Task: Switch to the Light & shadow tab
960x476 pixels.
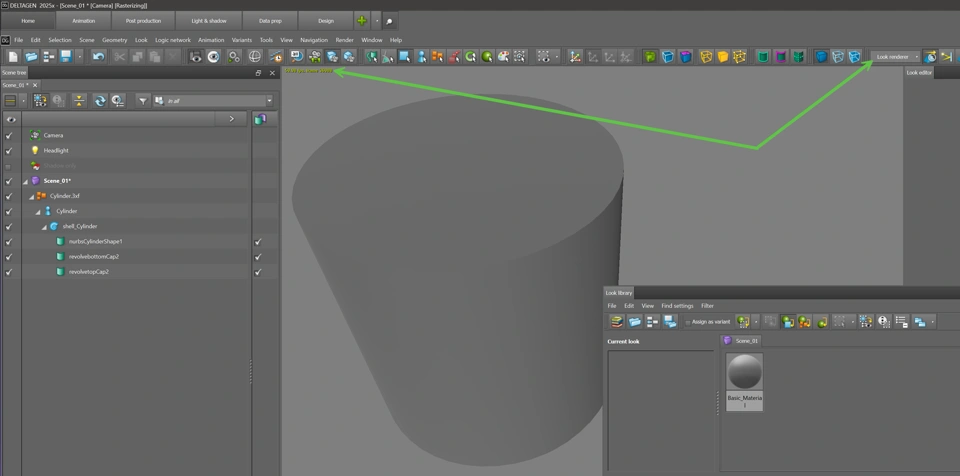Action: [208, 20]
